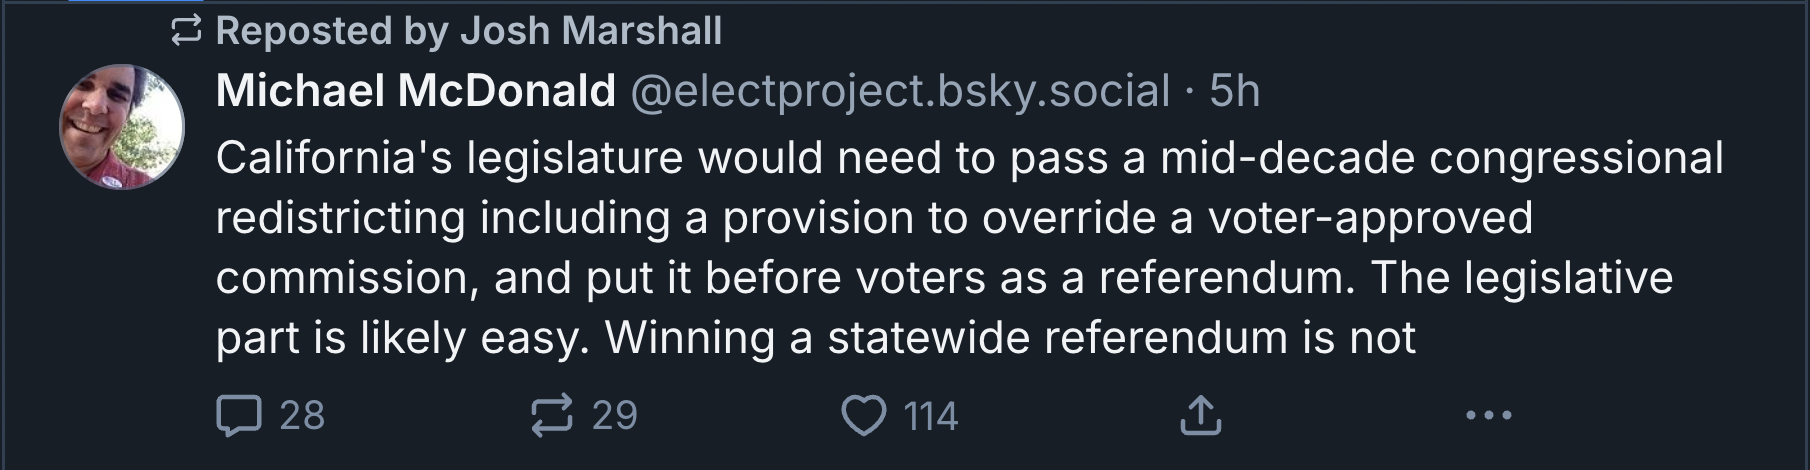Click the small repost icon beside "Reposted by"
This screenshot has width=1810, height=470.
pyautogui.click(x=186, y=31)
